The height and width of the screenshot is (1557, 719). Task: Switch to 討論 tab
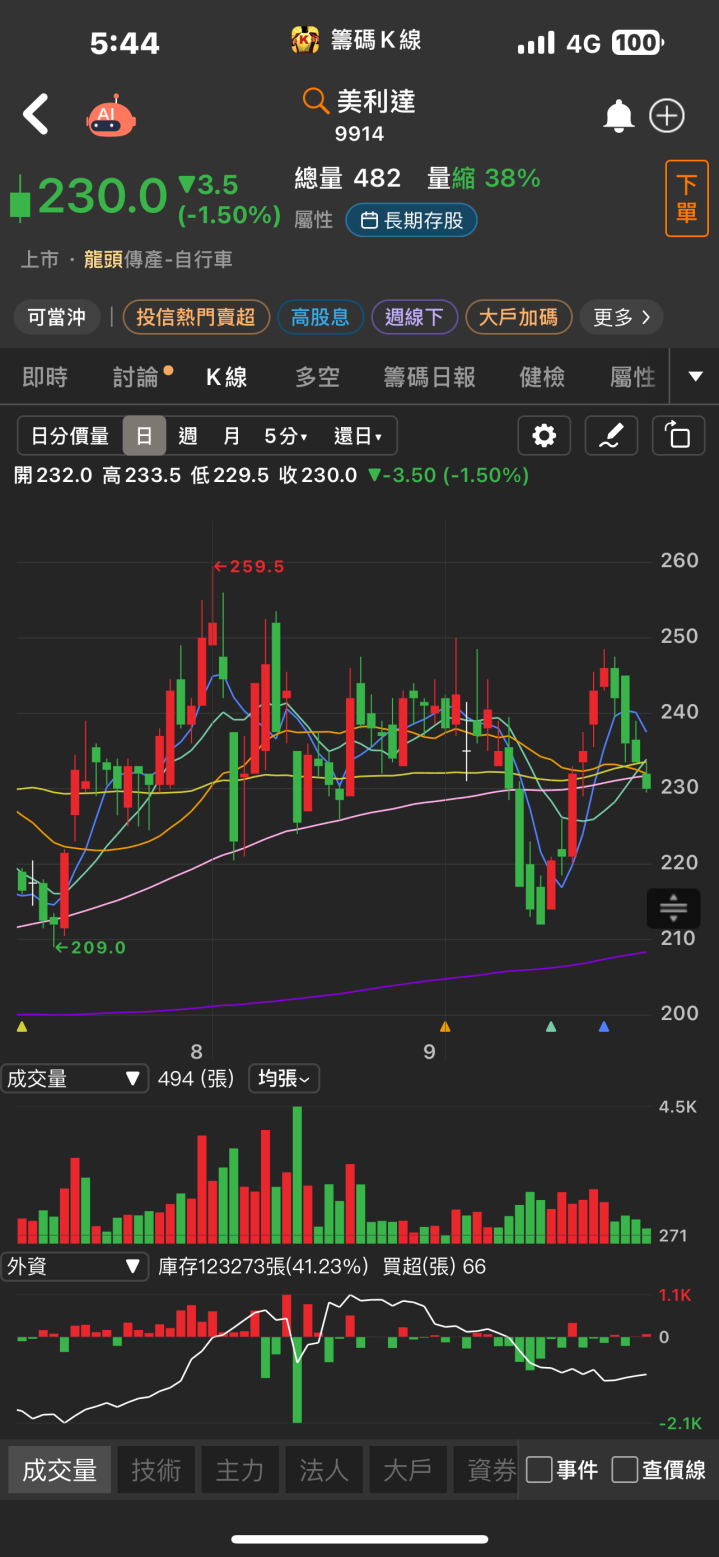click(x=137, y=377)
